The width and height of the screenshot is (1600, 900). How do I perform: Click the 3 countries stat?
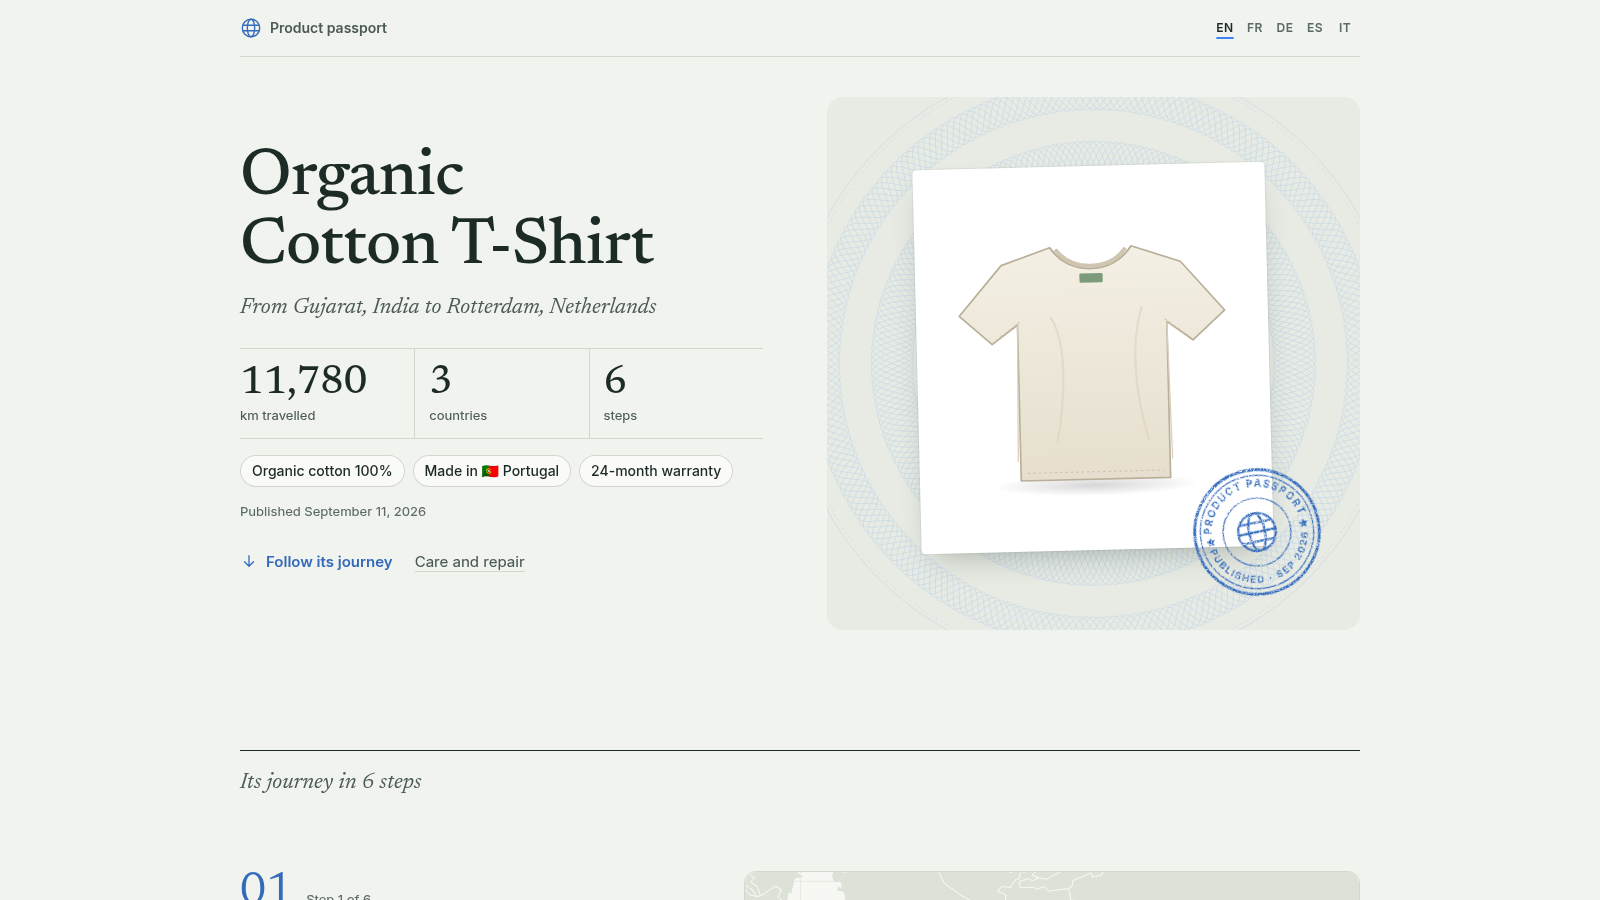[x=502, y=393]
